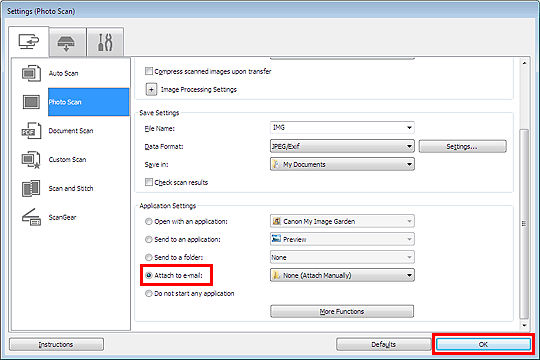The image size is (540, 360).
Task: Click the More Functions button
Action: [342, 311]
